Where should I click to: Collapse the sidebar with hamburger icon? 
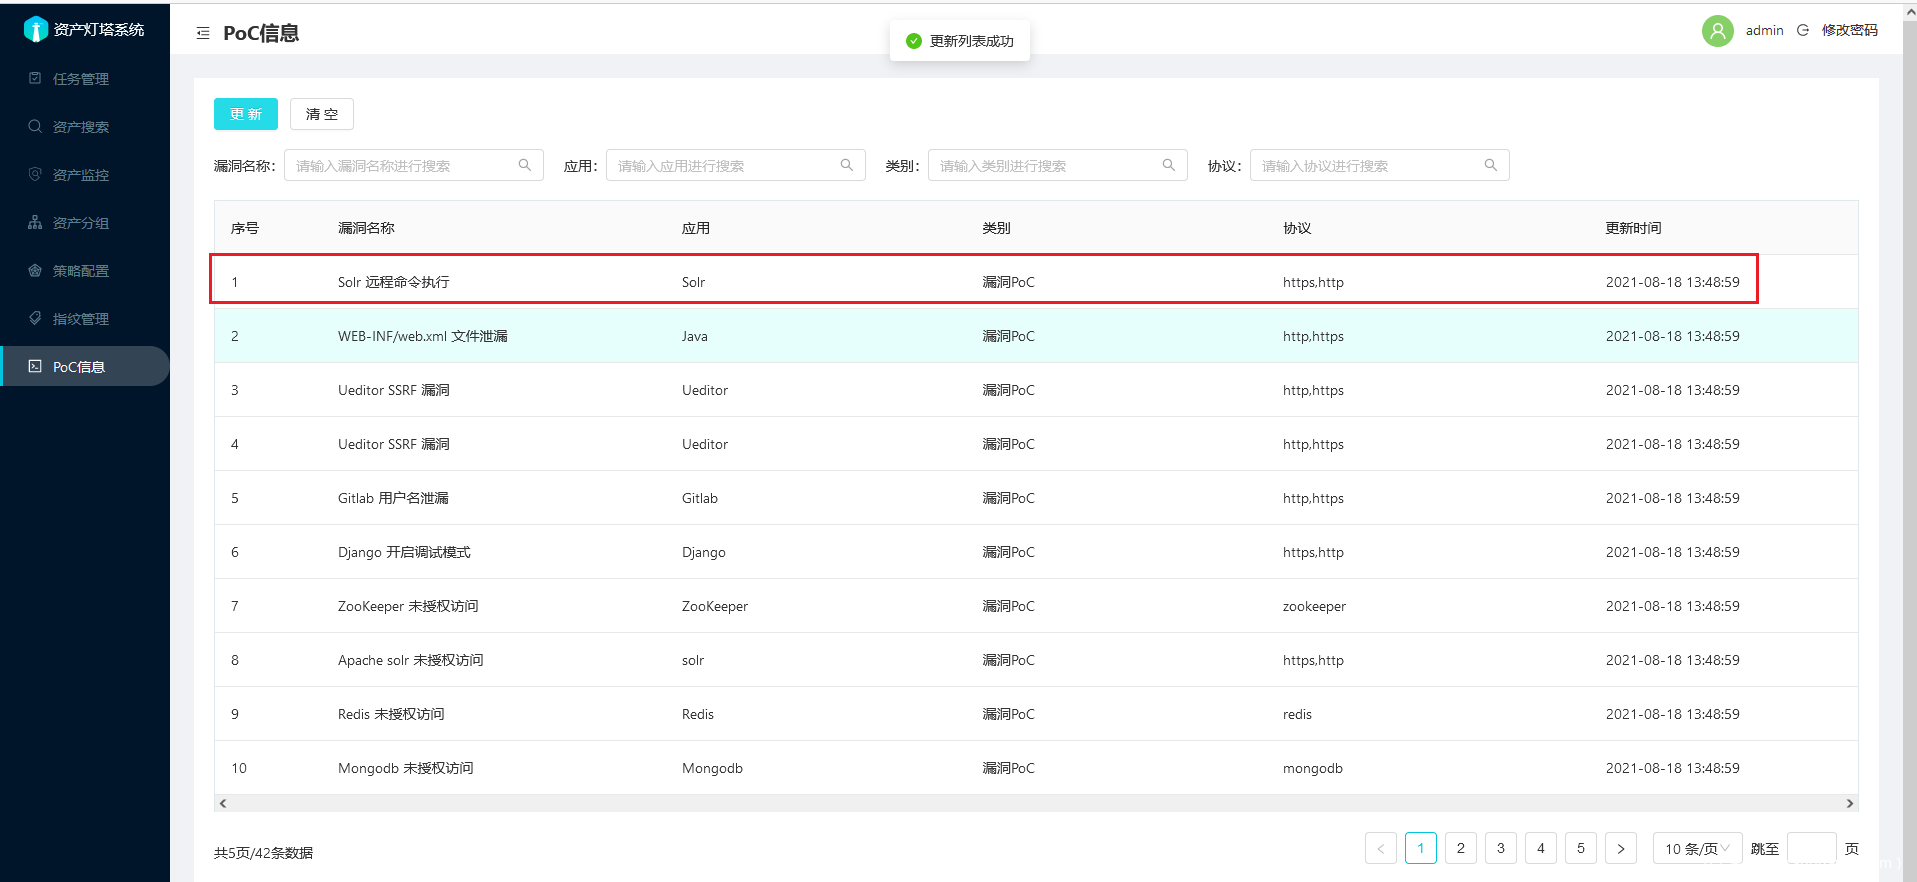coord(203,33)
